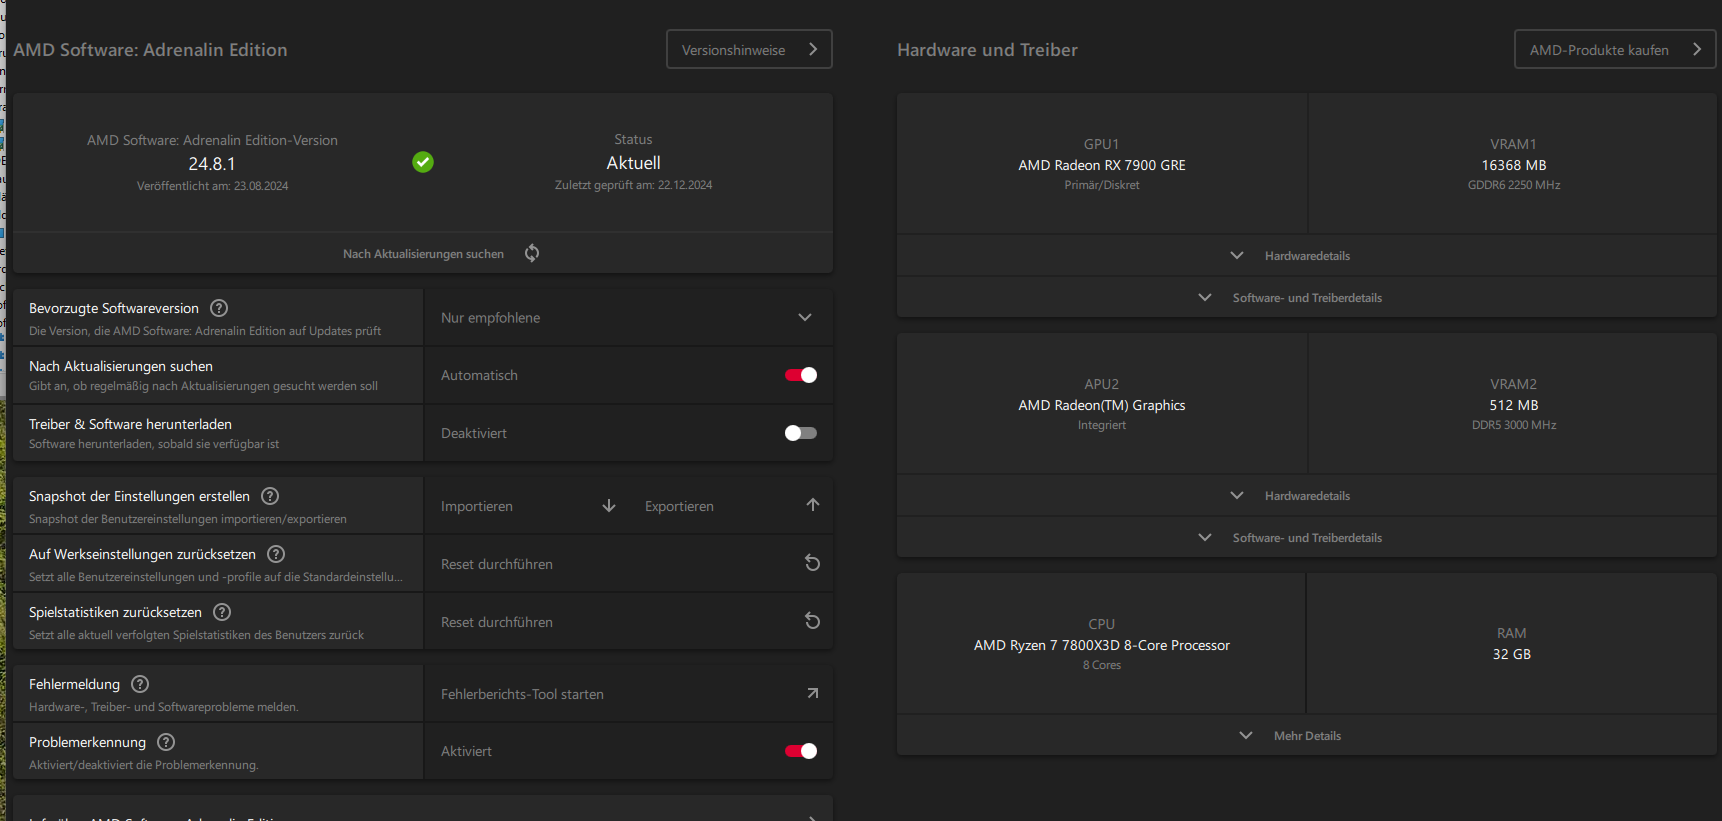Click Reset durchführen for Werkseinstellungen
The image size is (1722, 821).
point(628,564)
